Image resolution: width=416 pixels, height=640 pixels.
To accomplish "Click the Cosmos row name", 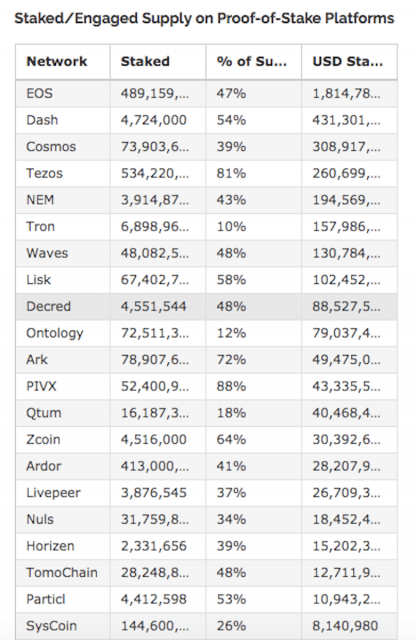I will [51, 147].
